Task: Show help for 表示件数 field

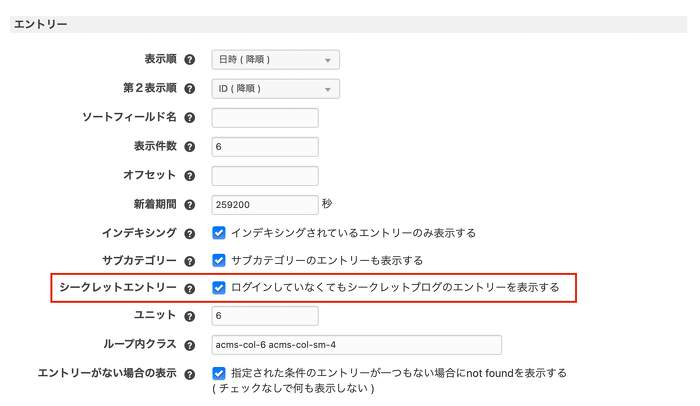Action: click(190, 146)
